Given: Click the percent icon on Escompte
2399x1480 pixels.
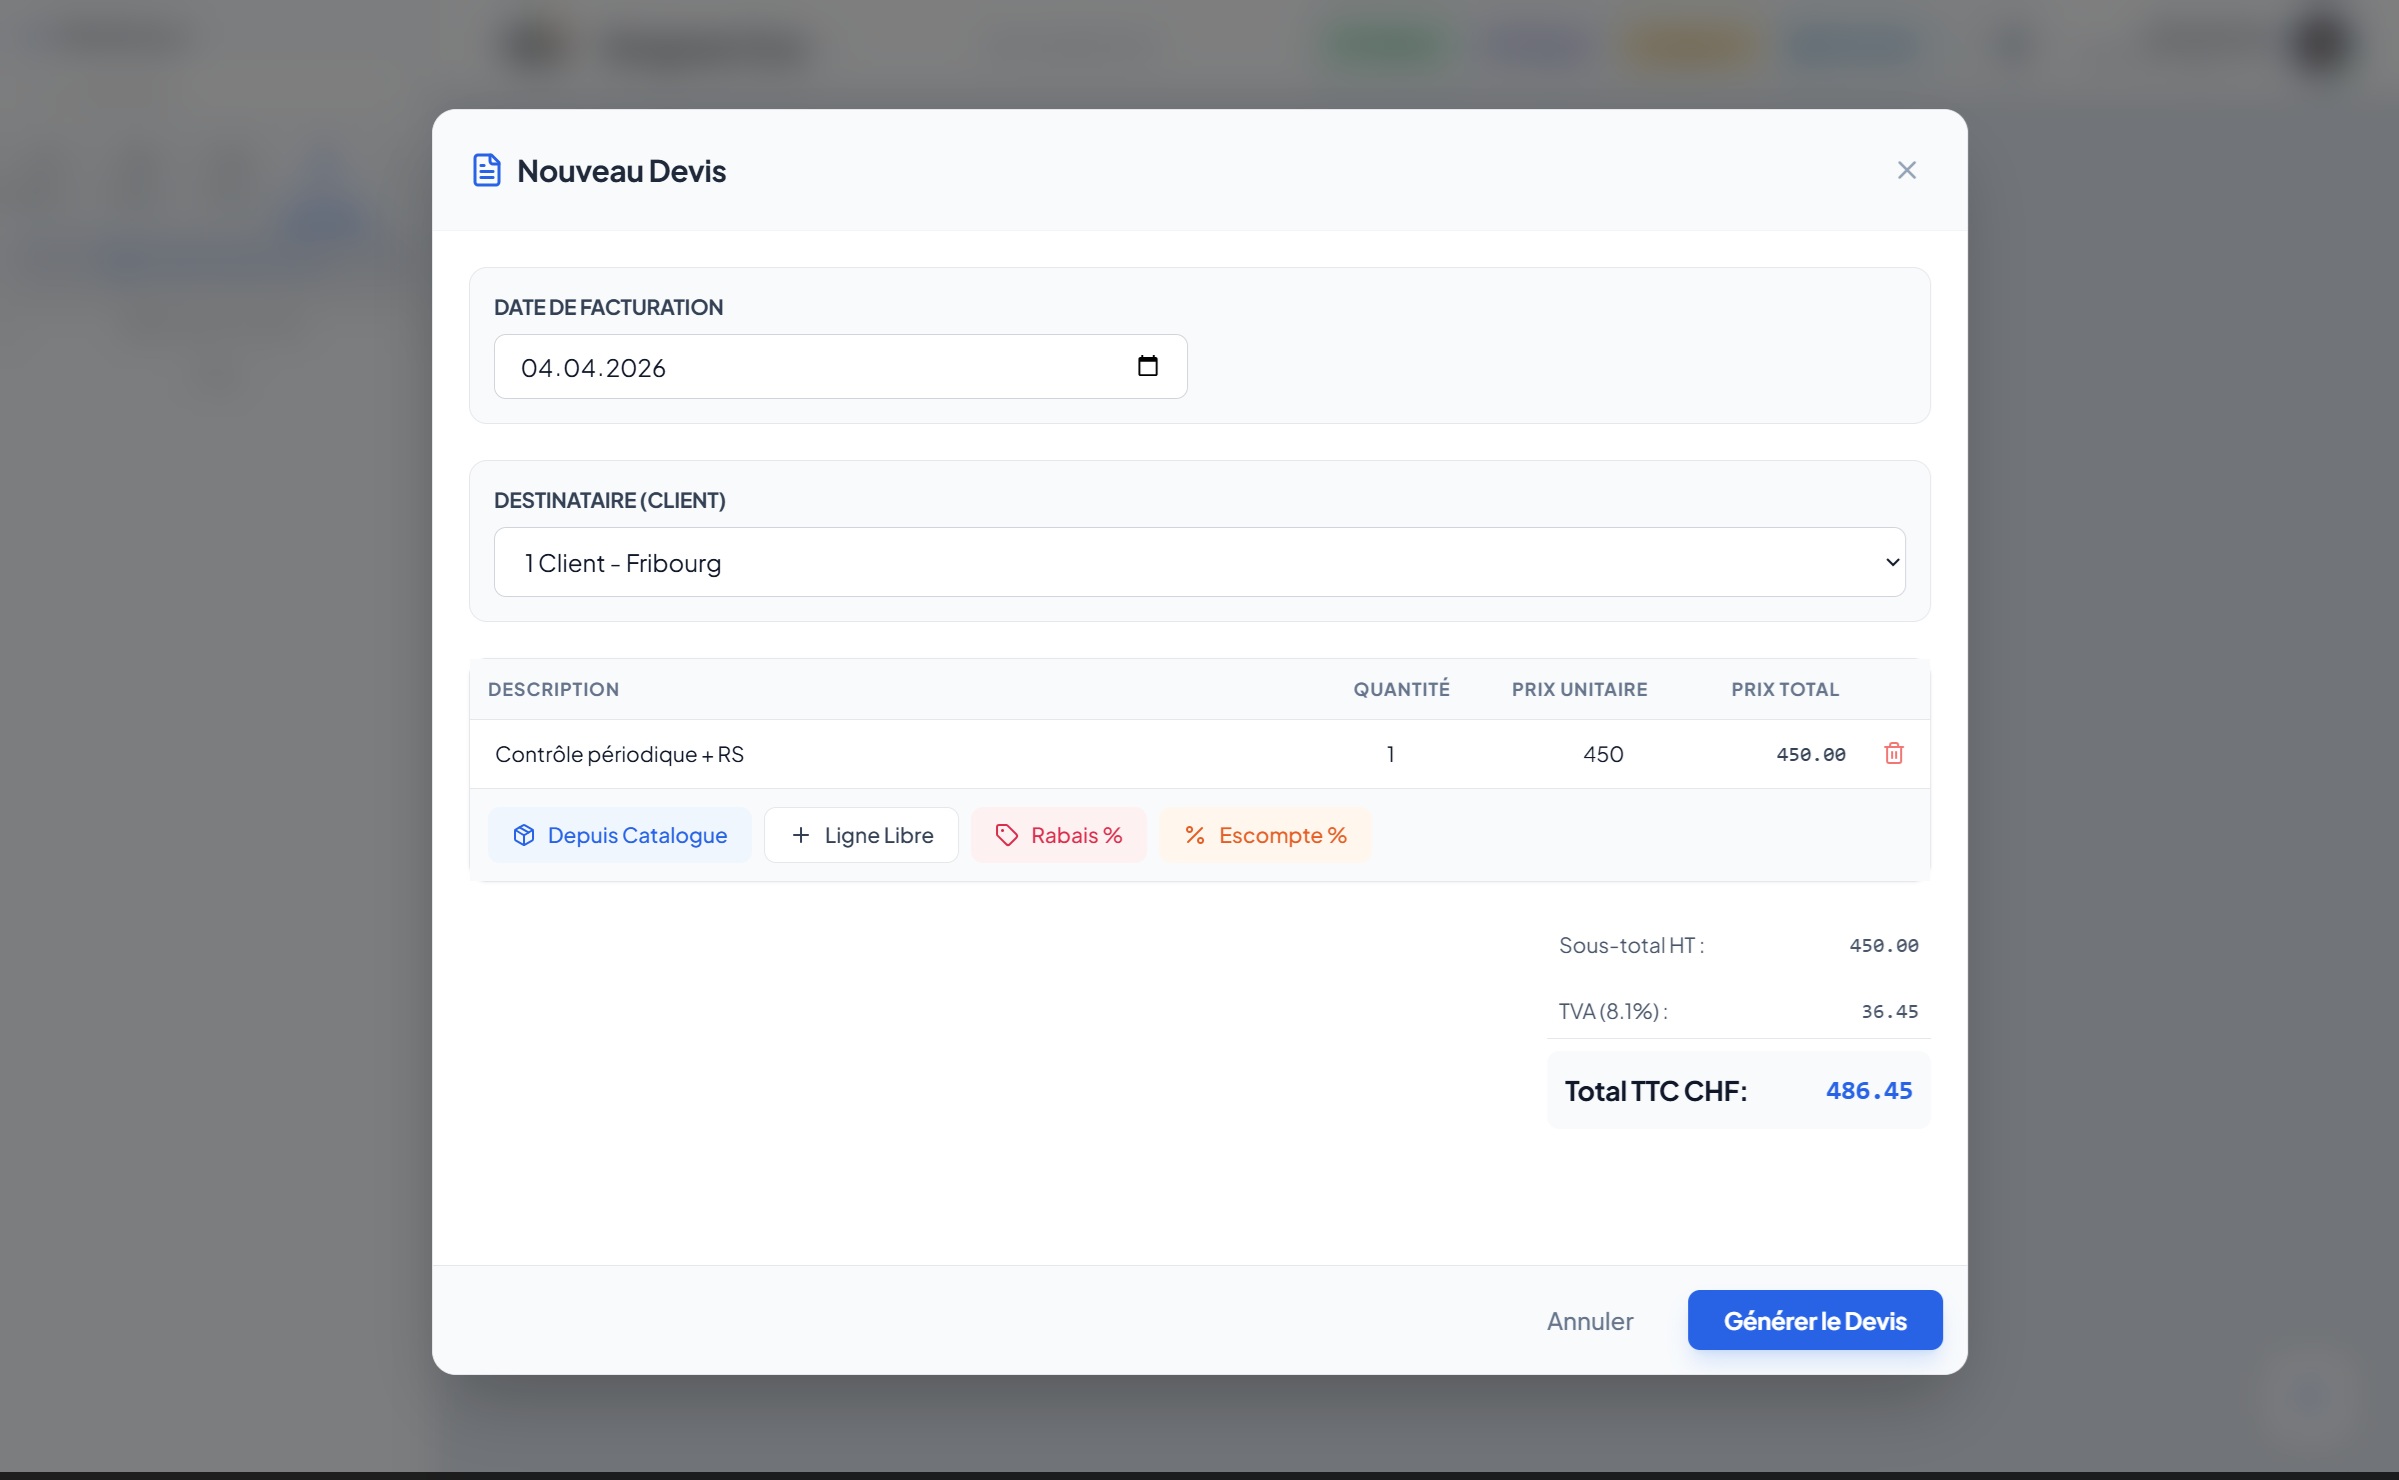Looking at the screenshot, I should click(x=1194, y=835).
